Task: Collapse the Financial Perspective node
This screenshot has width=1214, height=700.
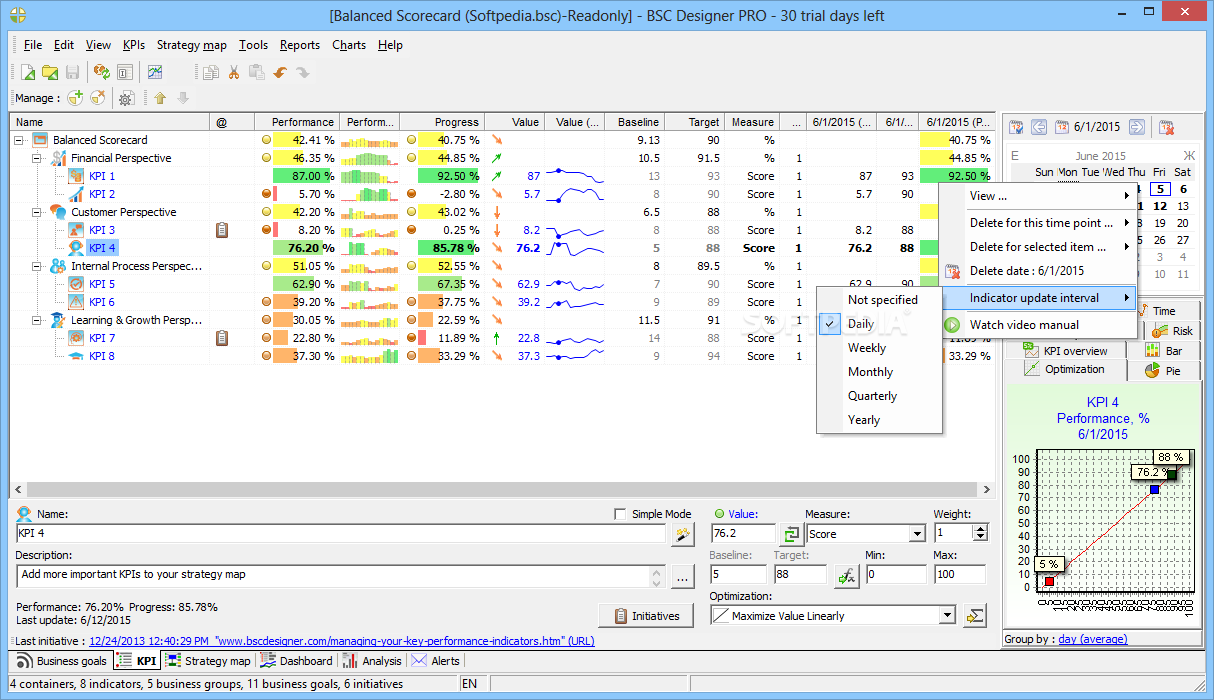Action: tap(38, 158)
